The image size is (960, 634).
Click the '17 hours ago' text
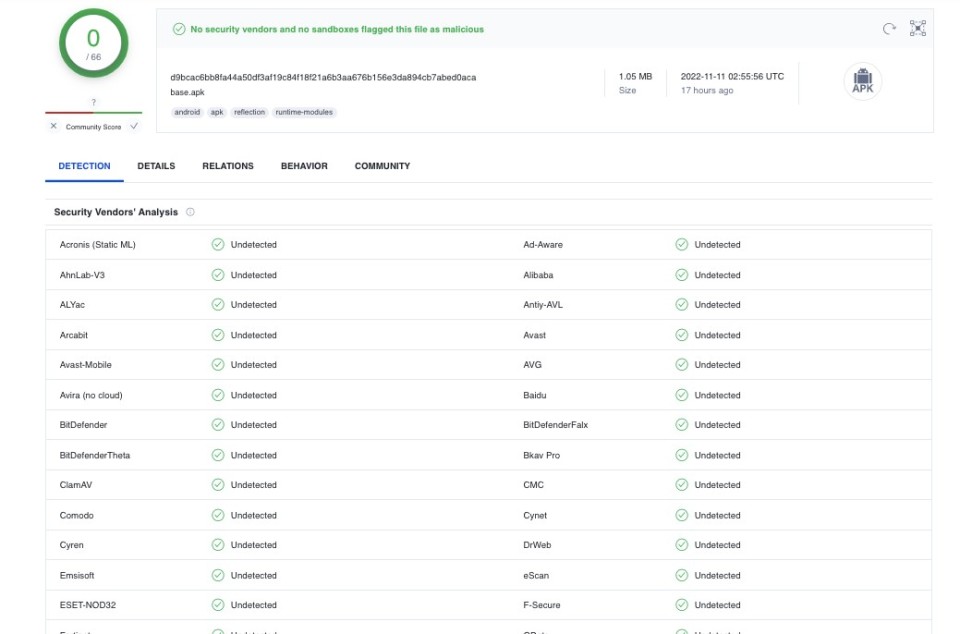[707, 91]
